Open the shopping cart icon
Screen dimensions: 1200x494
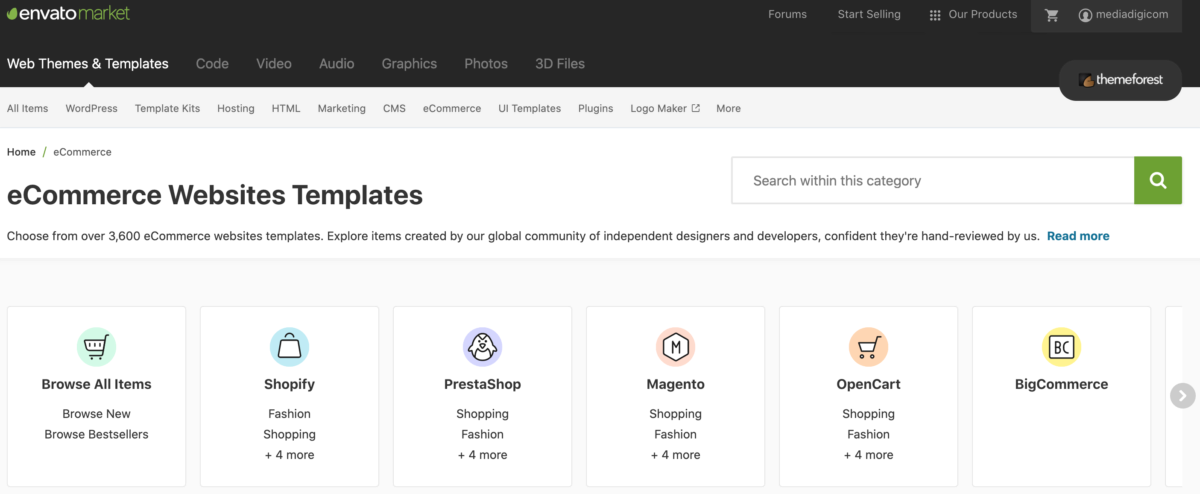tap(1051, 15)
